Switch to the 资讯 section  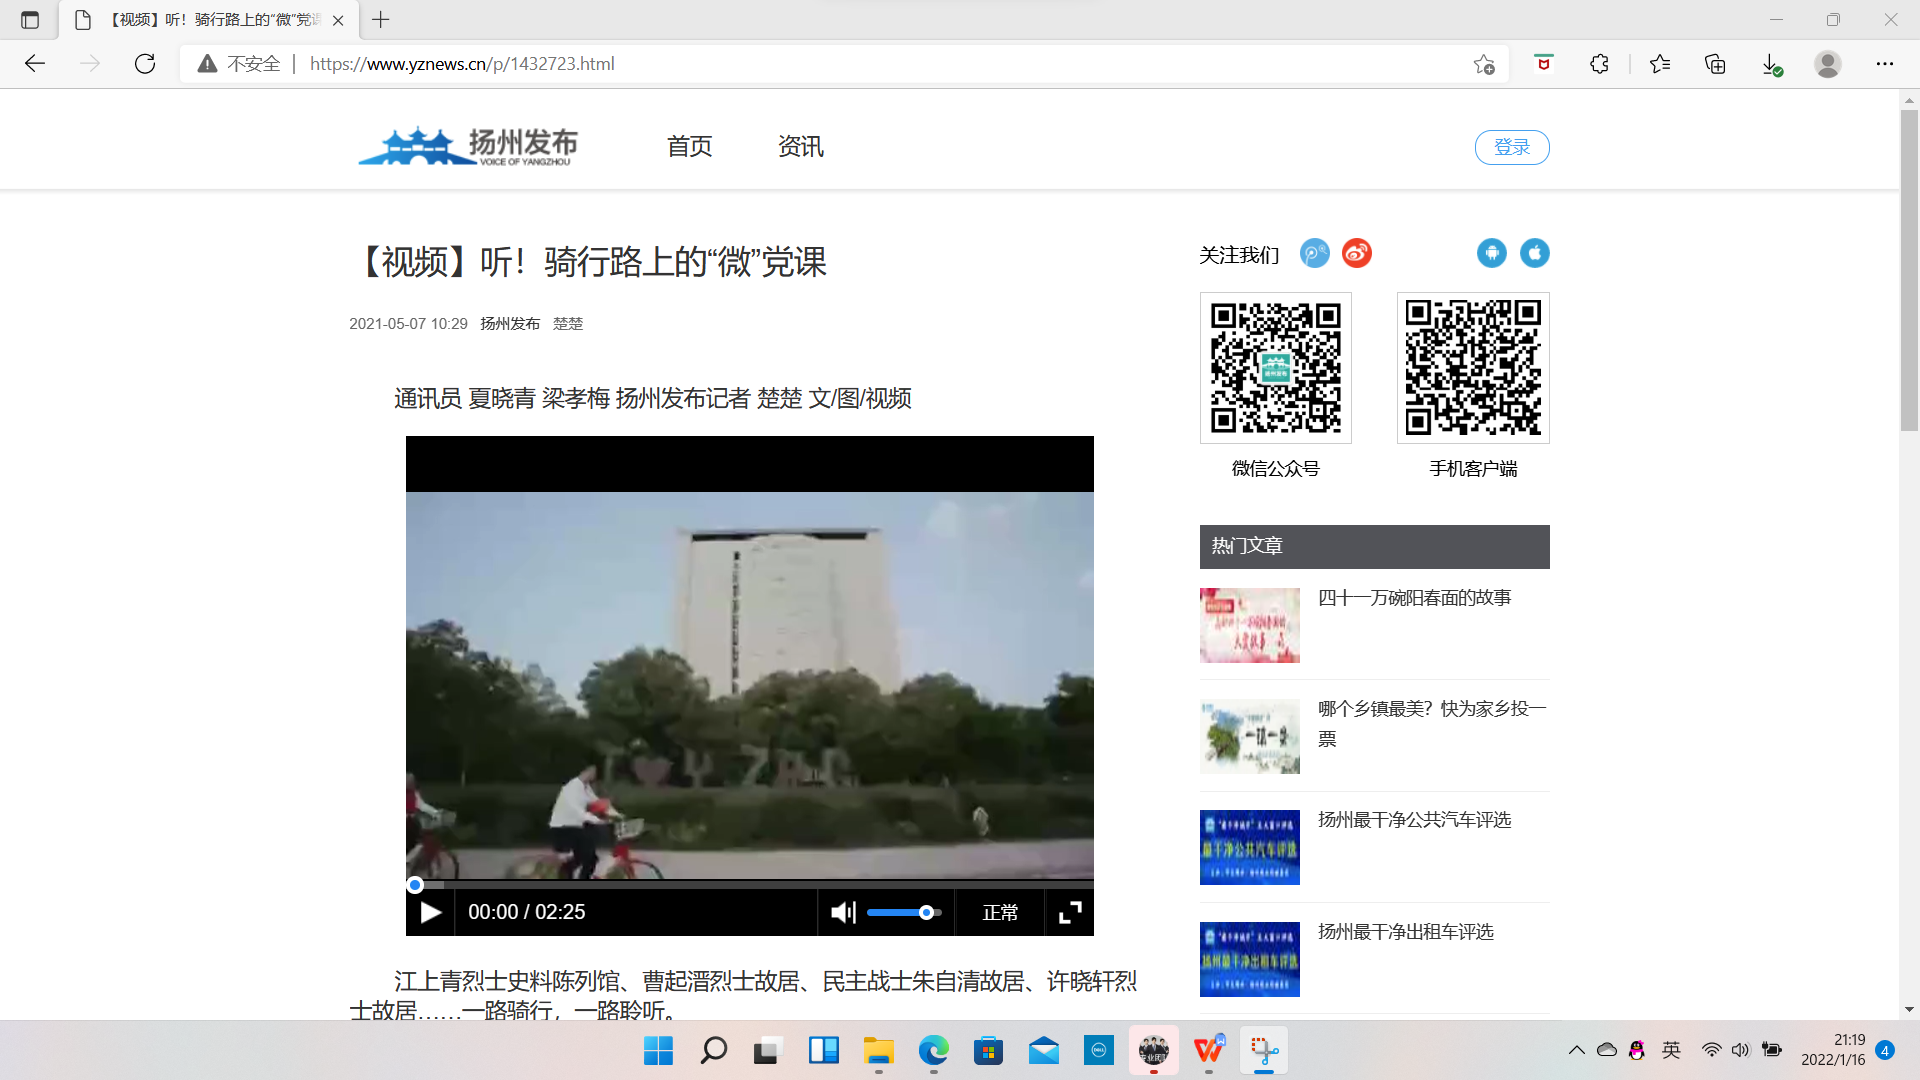[799, 147]
